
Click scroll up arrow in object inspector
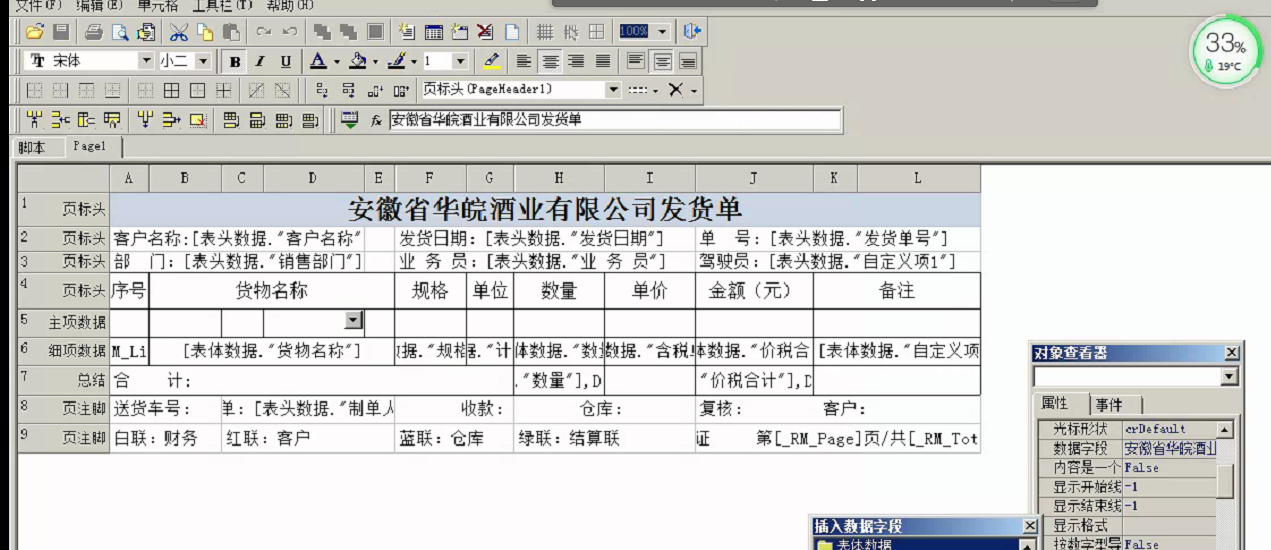(1224, 429)
